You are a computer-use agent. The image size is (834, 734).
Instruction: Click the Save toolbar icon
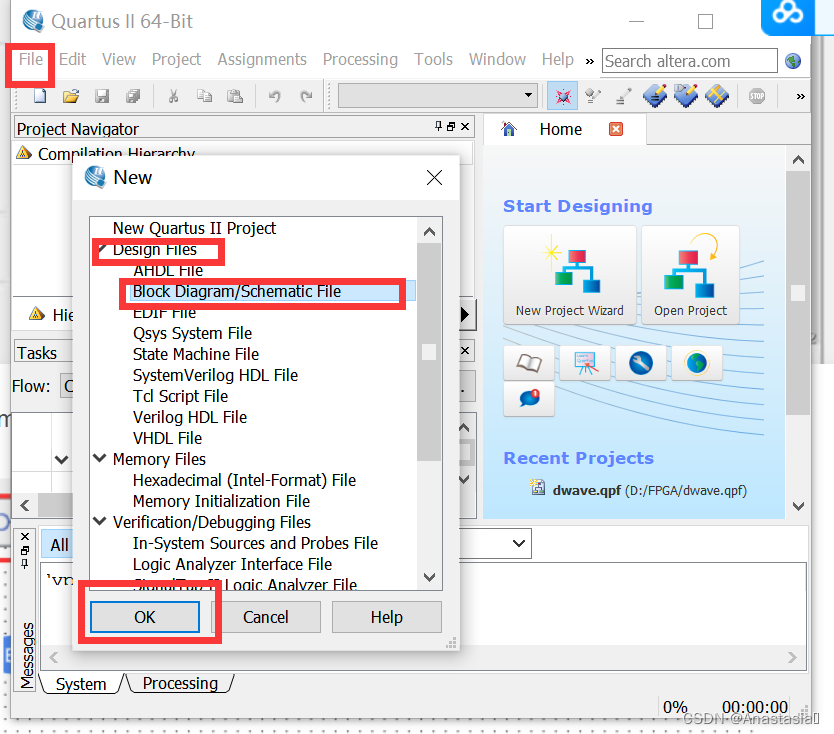(x=102, y=96)
